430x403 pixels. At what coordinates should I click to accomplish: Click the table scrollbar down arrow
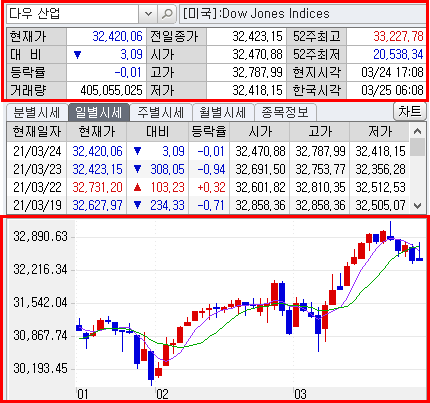point(417,206)
